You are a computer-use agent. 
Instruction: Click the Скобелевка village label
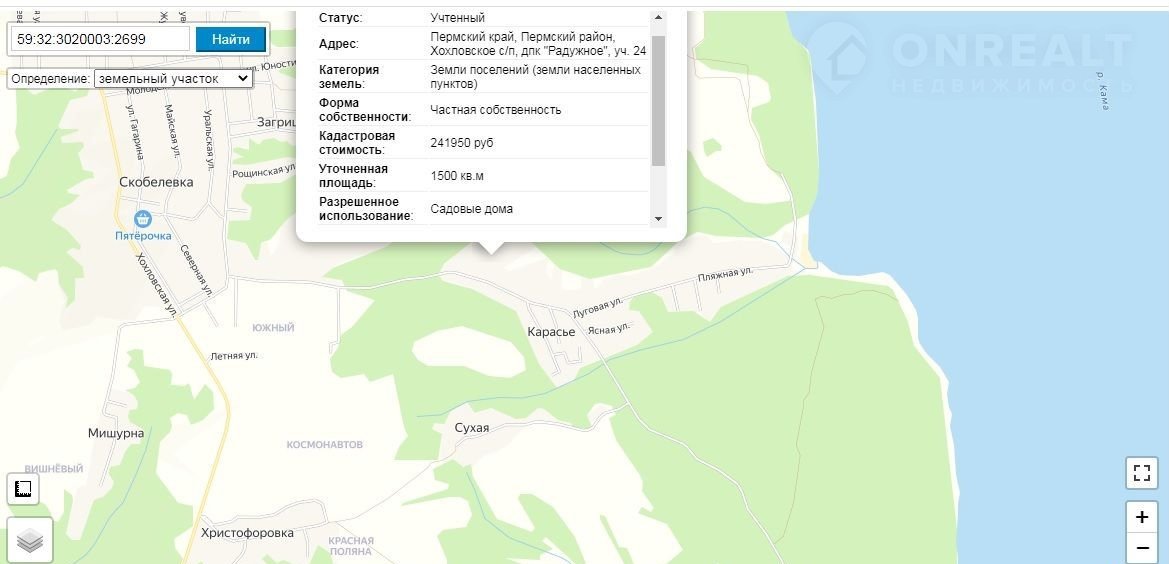[x=156, y=183]
